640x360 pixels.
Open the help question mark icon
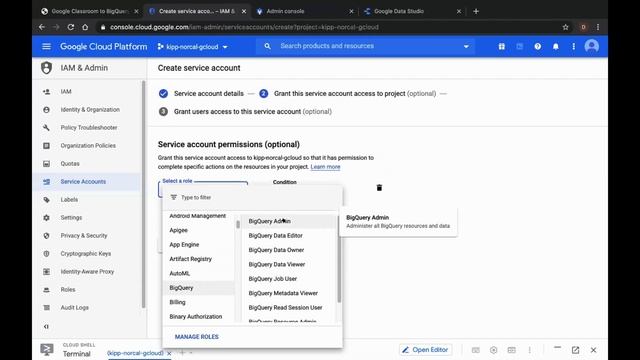point(538,47)
